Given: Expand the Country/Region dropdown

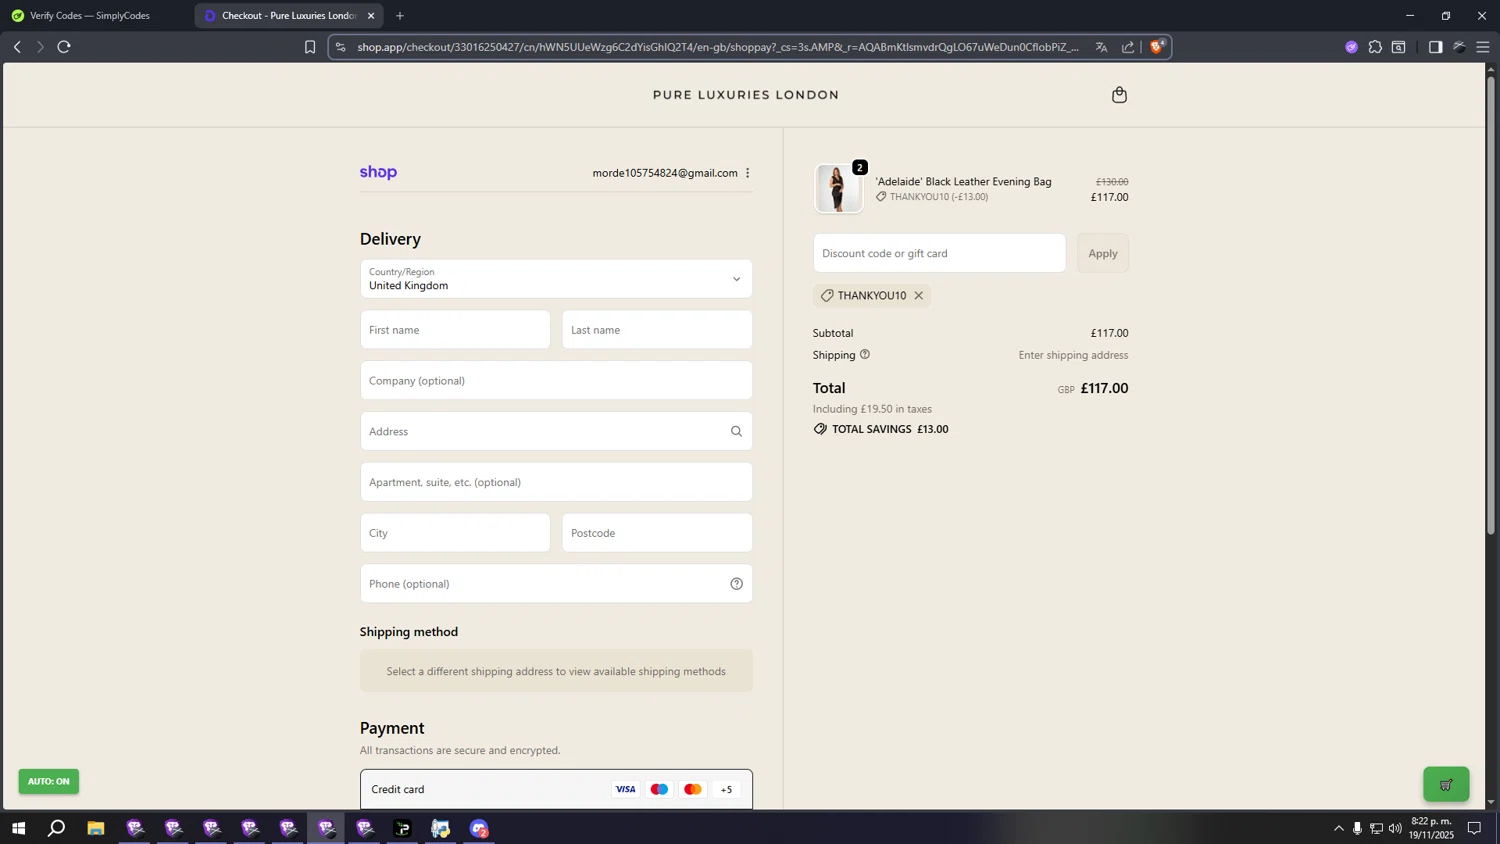Looking at the screenshot, I should [x=556, y=279].
